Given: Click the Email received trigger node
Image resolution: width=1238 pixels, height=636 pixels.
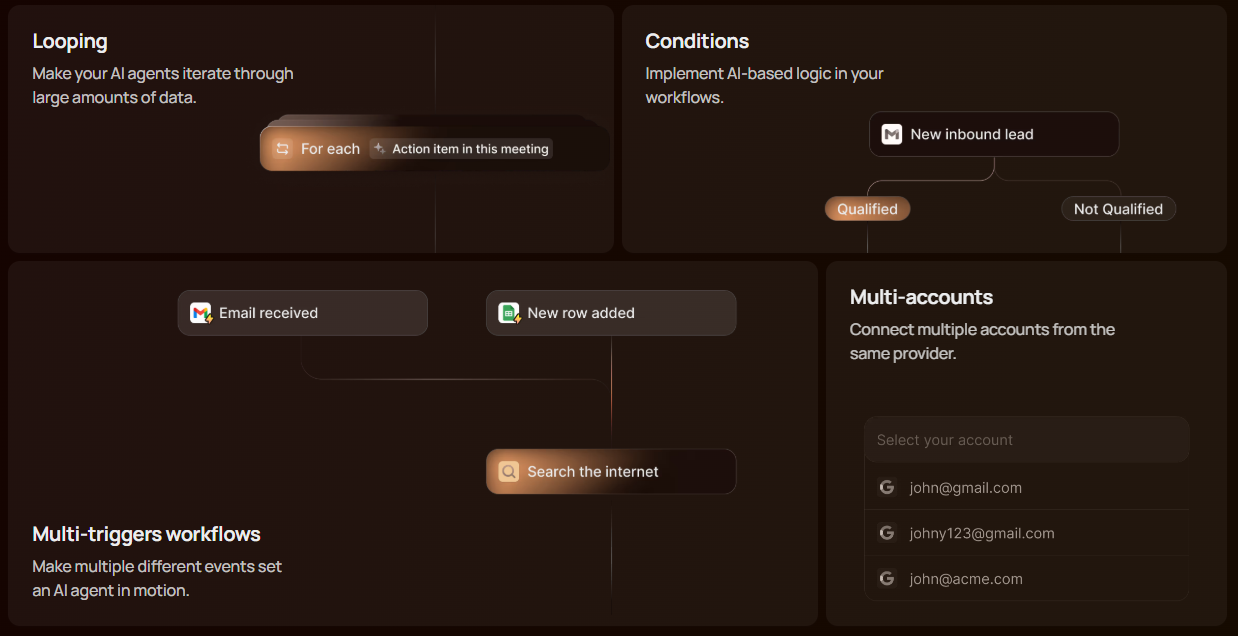Looking at the screenshot, I should click(302, 313).
